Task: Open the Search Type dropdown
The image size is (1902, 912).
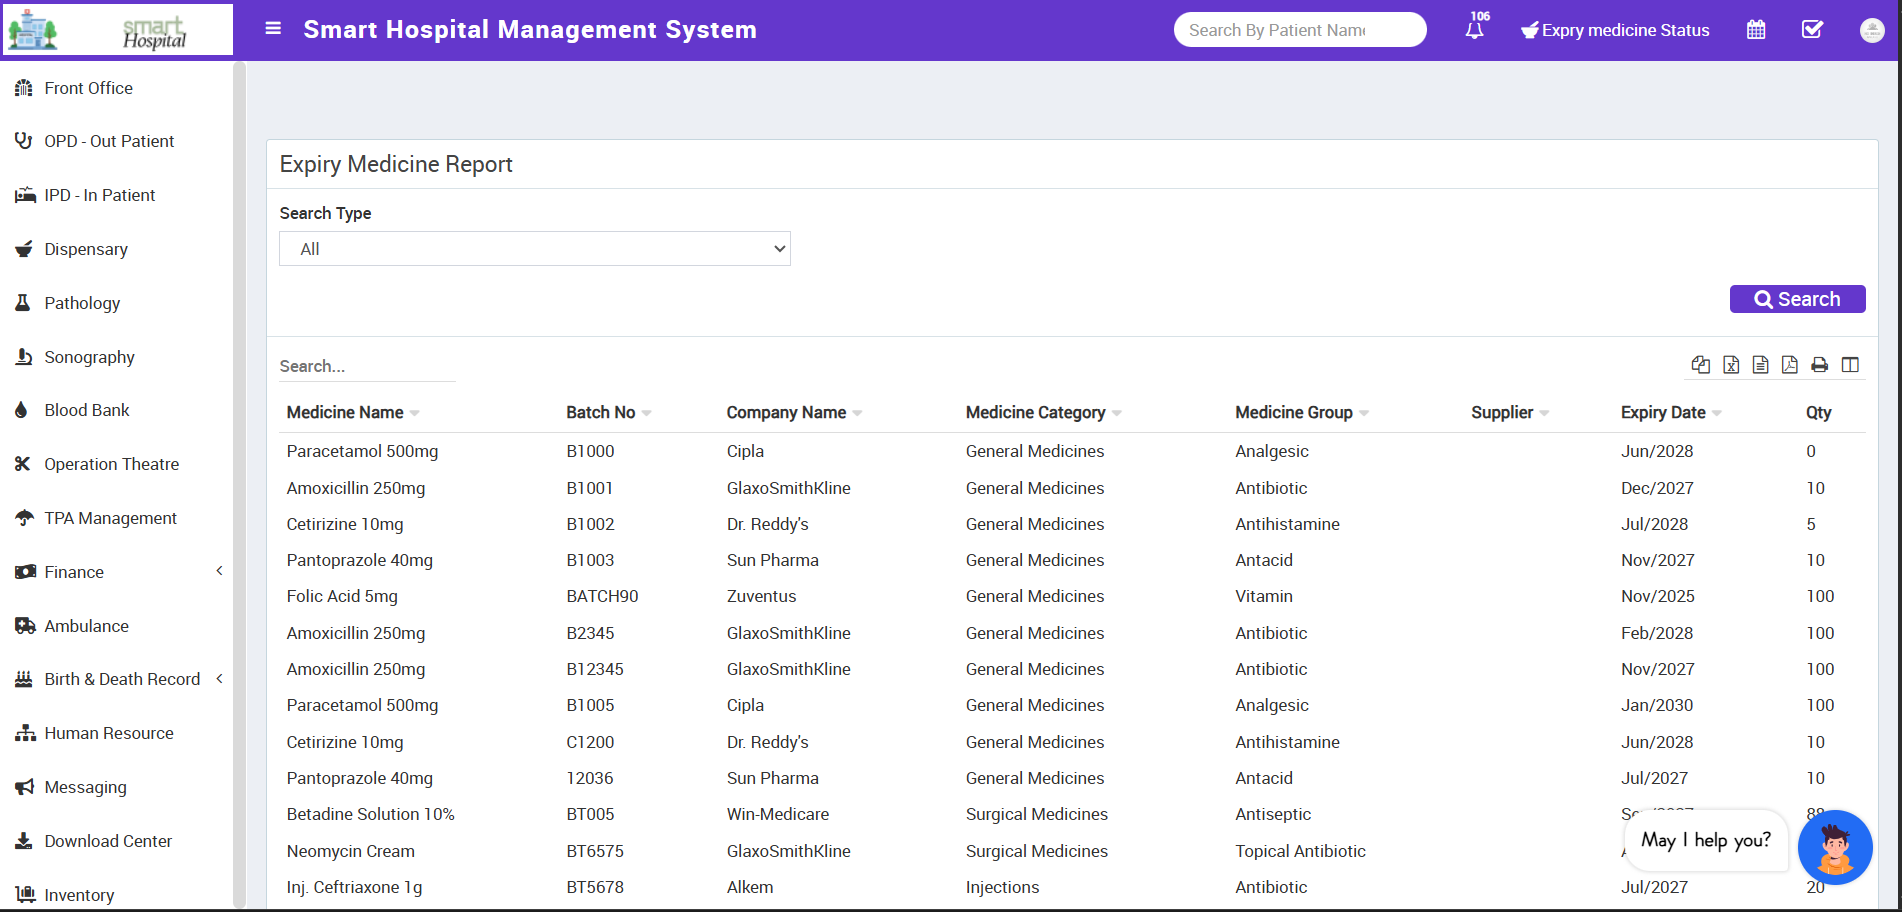Action: point(534,249)
